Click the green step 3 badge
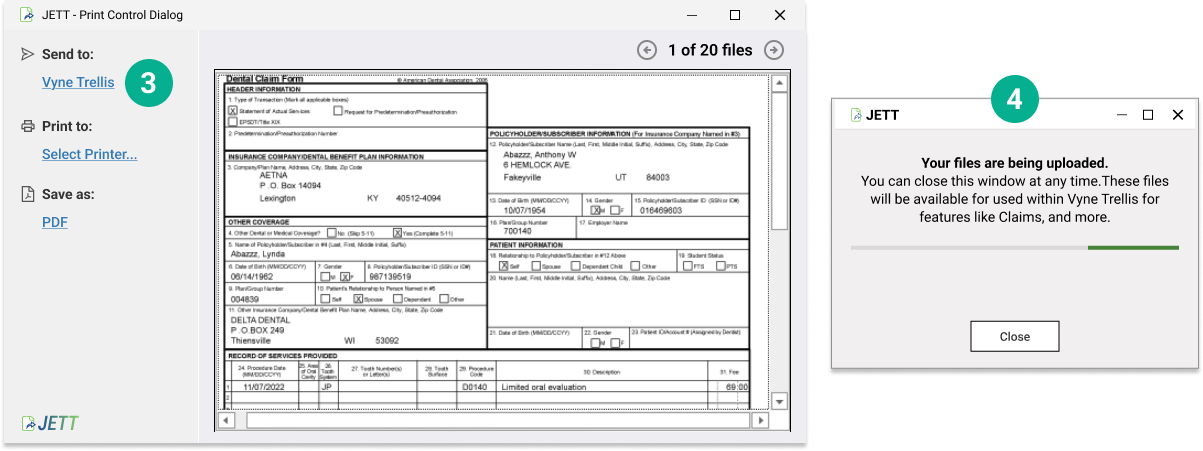This screenshot has width=1203, height=451. coord(147,84)
